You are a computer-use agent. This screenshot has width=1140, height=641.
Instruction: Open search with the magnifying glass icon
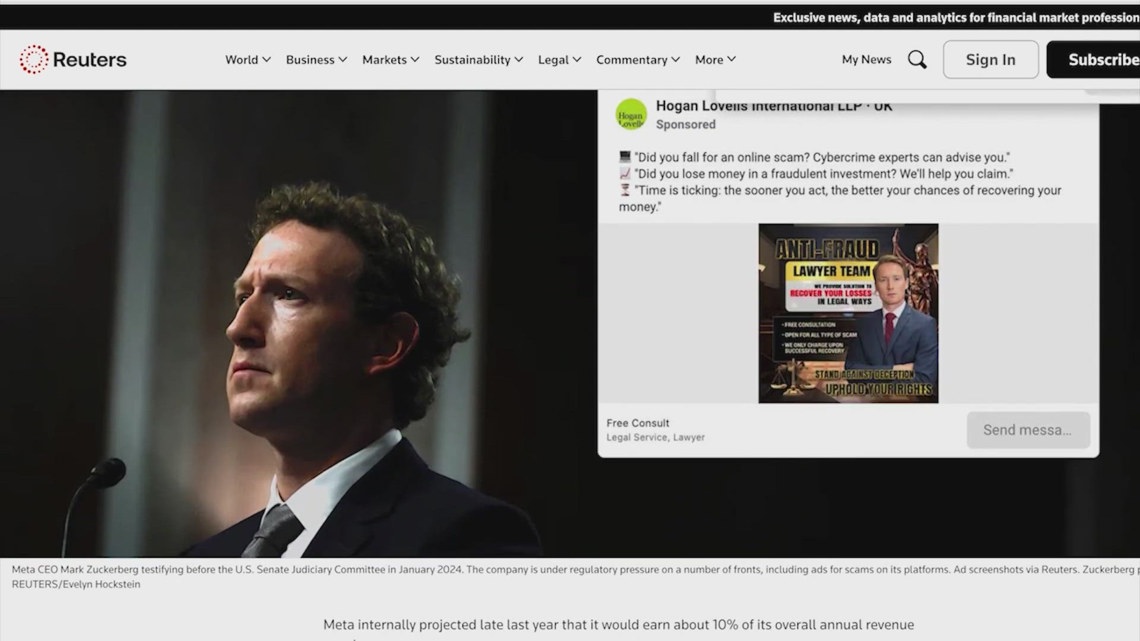pos(916,60)
